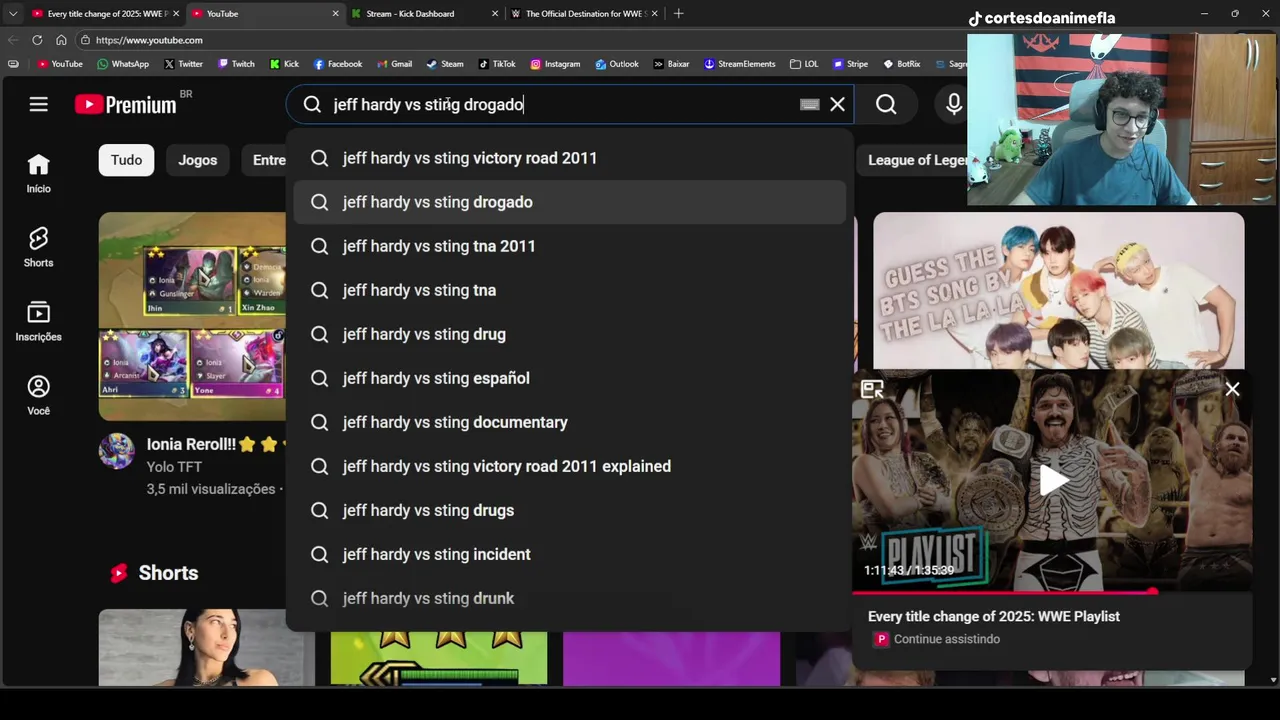Open Kick bookmark

coord(284,64)
